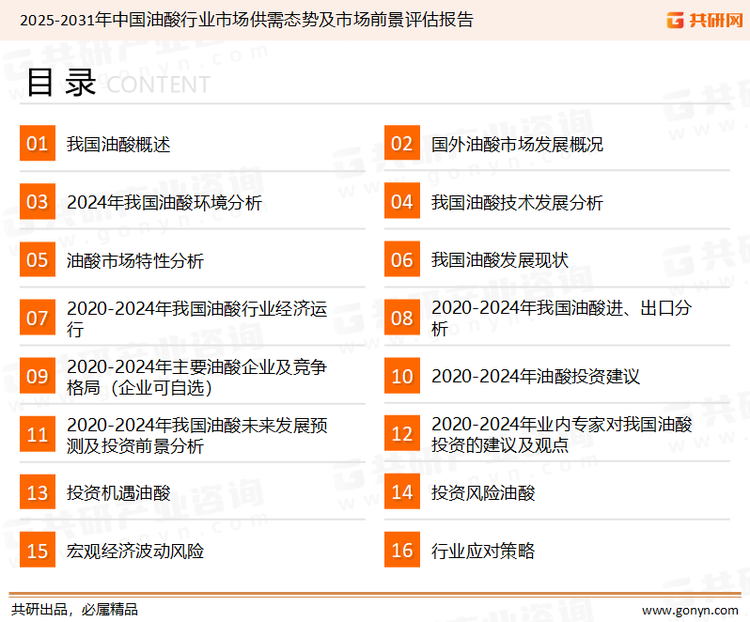750x622 pixels.
Task: Click the orange 16 number box
Action: point(402,550)
